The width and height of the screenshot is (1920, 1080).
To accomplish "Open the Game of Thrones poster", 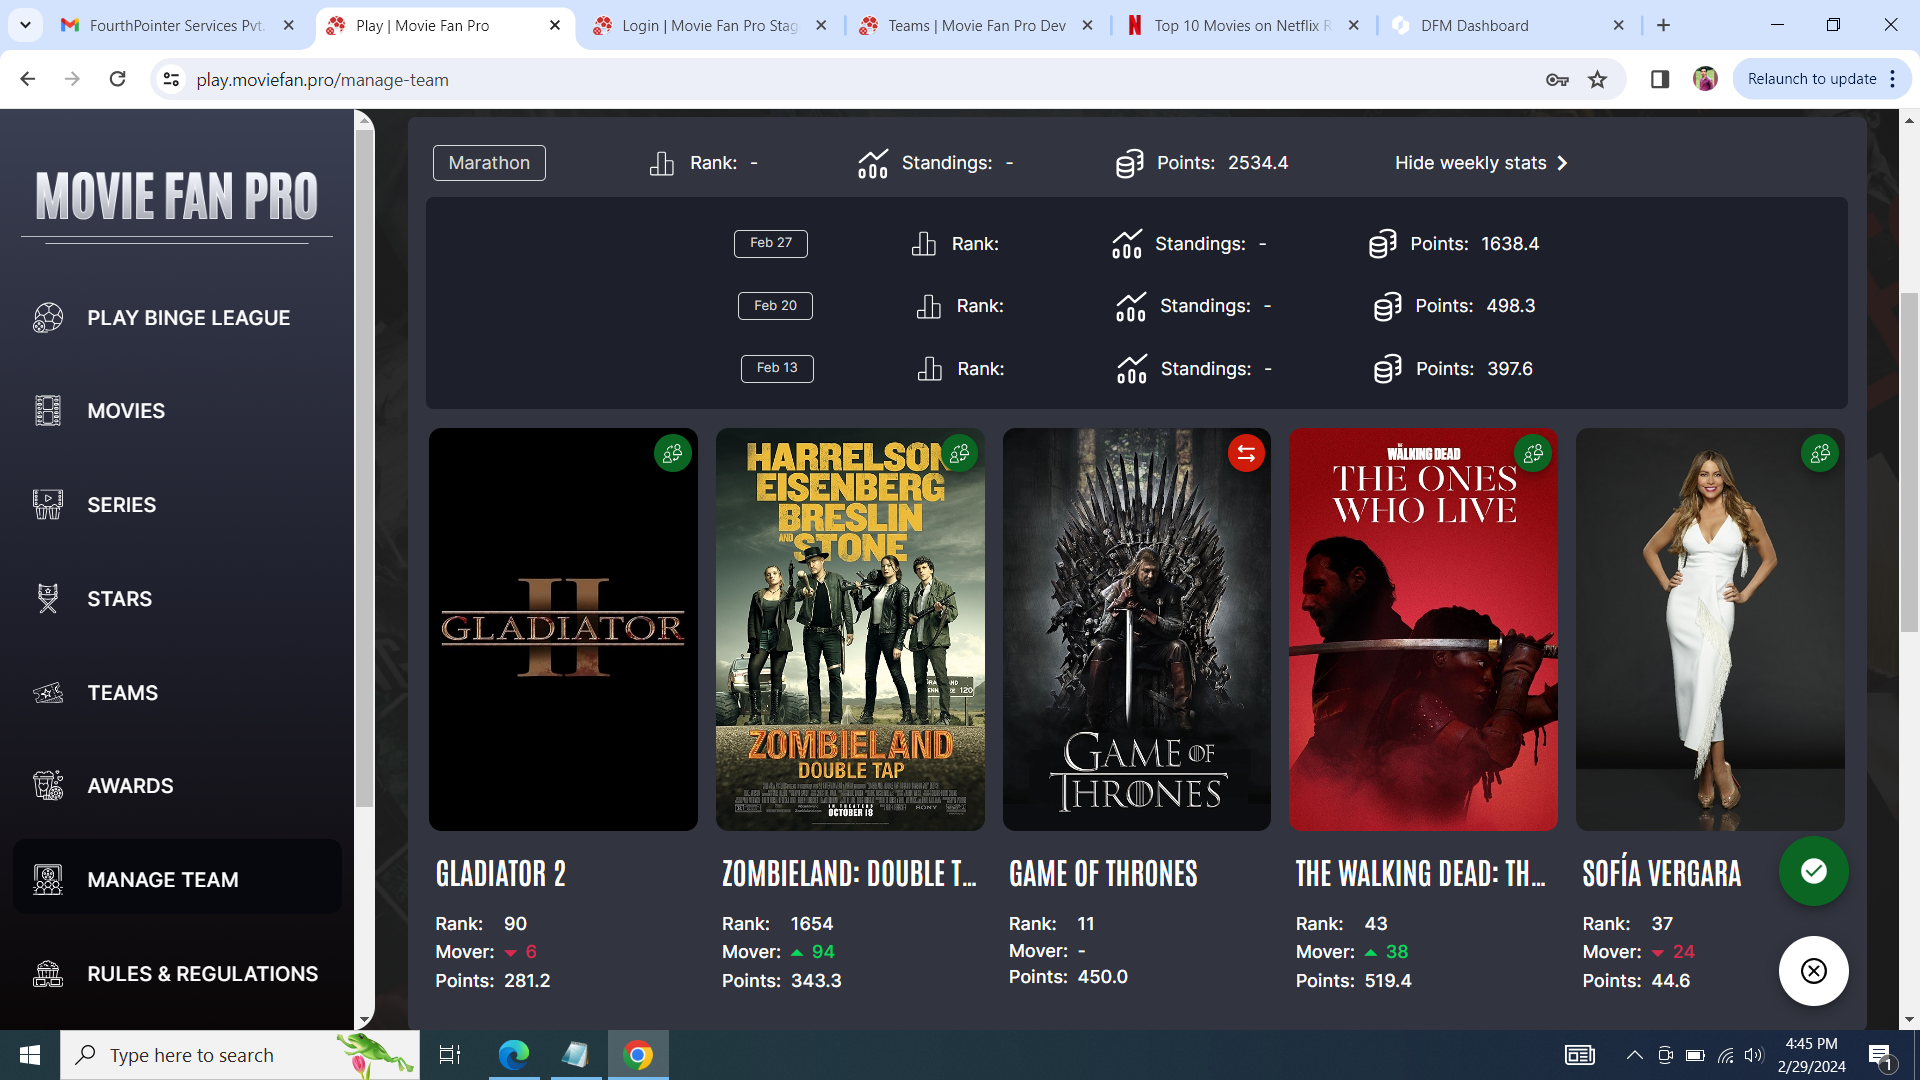I will tap(1137, 630).
